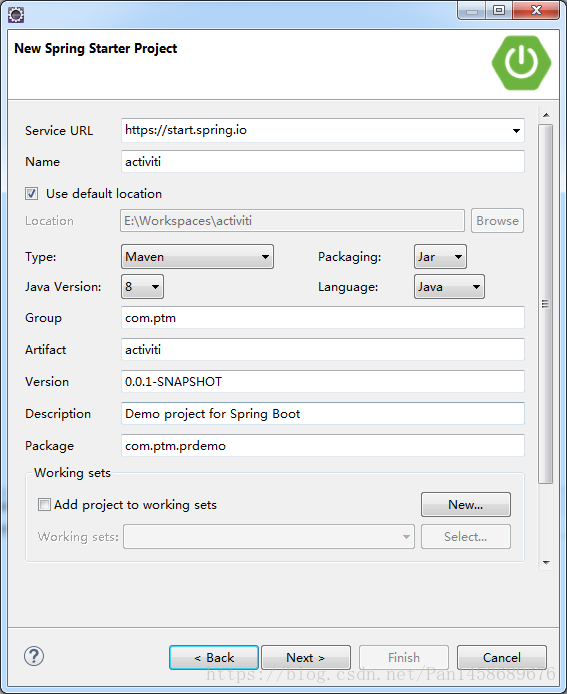Click the vertical scrollbar thumb
The height and width of the screenshot is (694, 567).
[x=546, y=304]
